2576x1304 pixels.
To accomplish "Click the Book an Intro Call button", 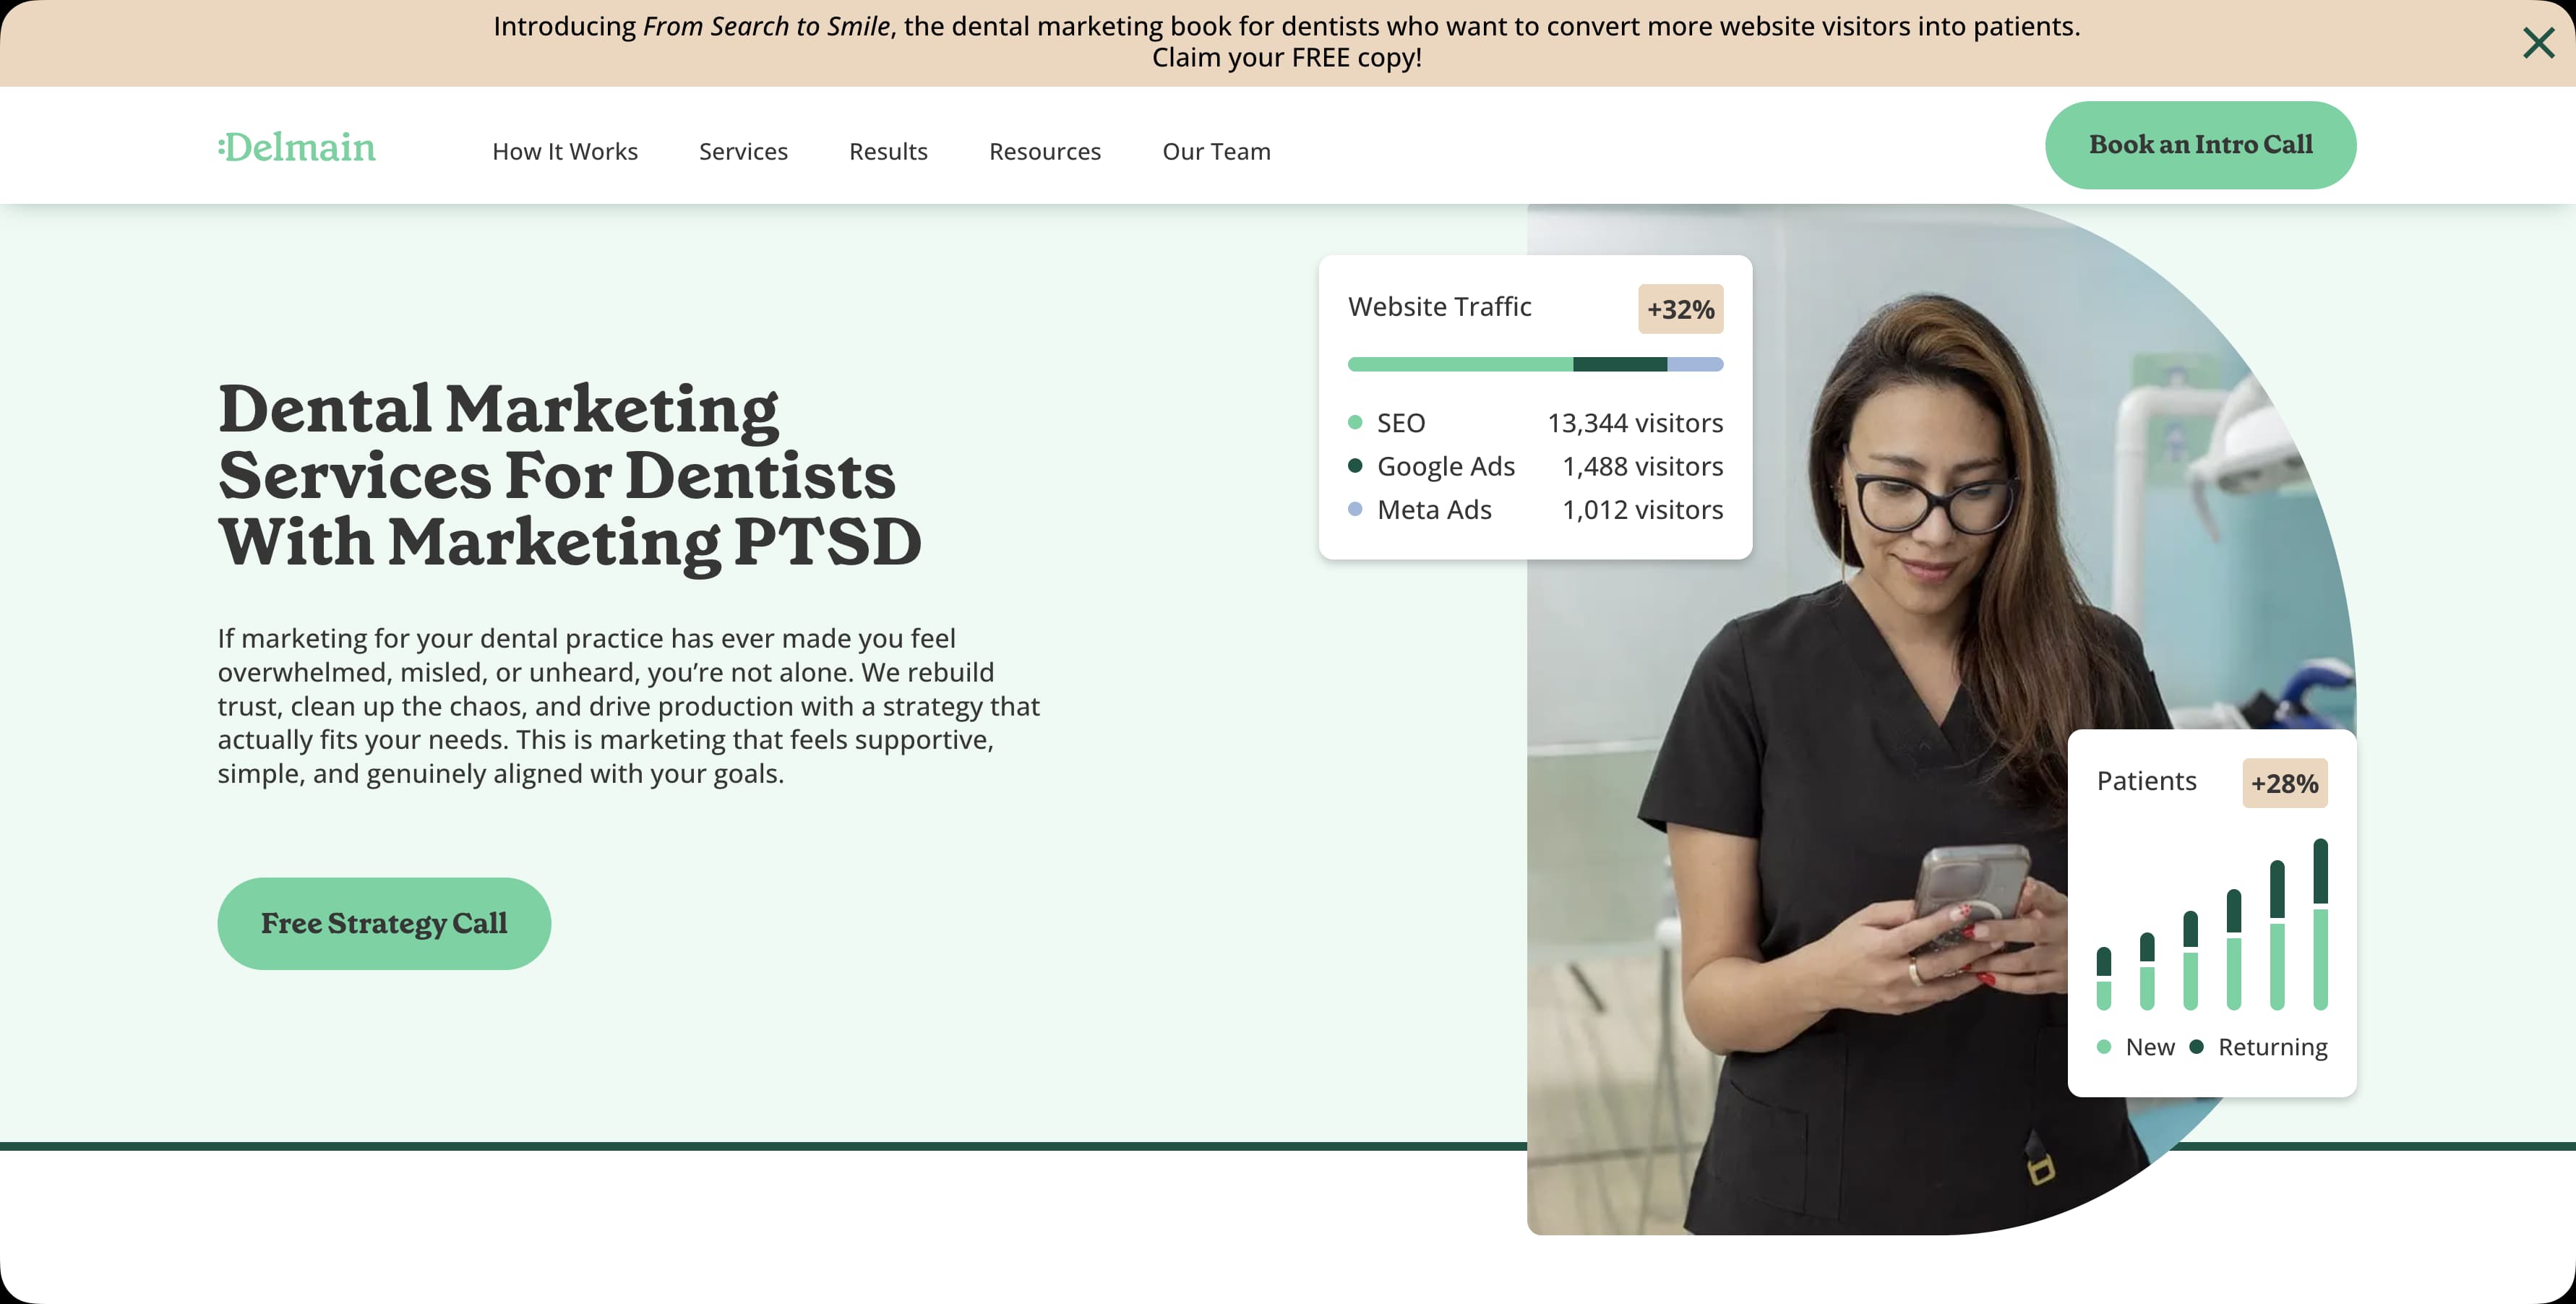I will tap(2200, 145).
